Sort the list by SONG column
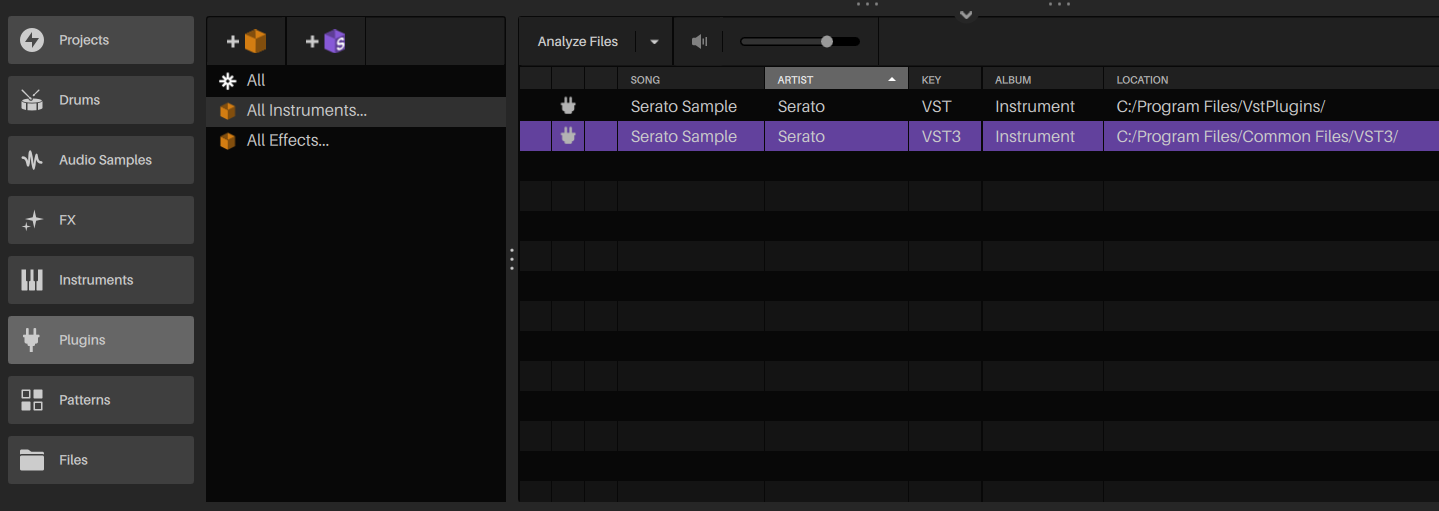 pos(691,79)
